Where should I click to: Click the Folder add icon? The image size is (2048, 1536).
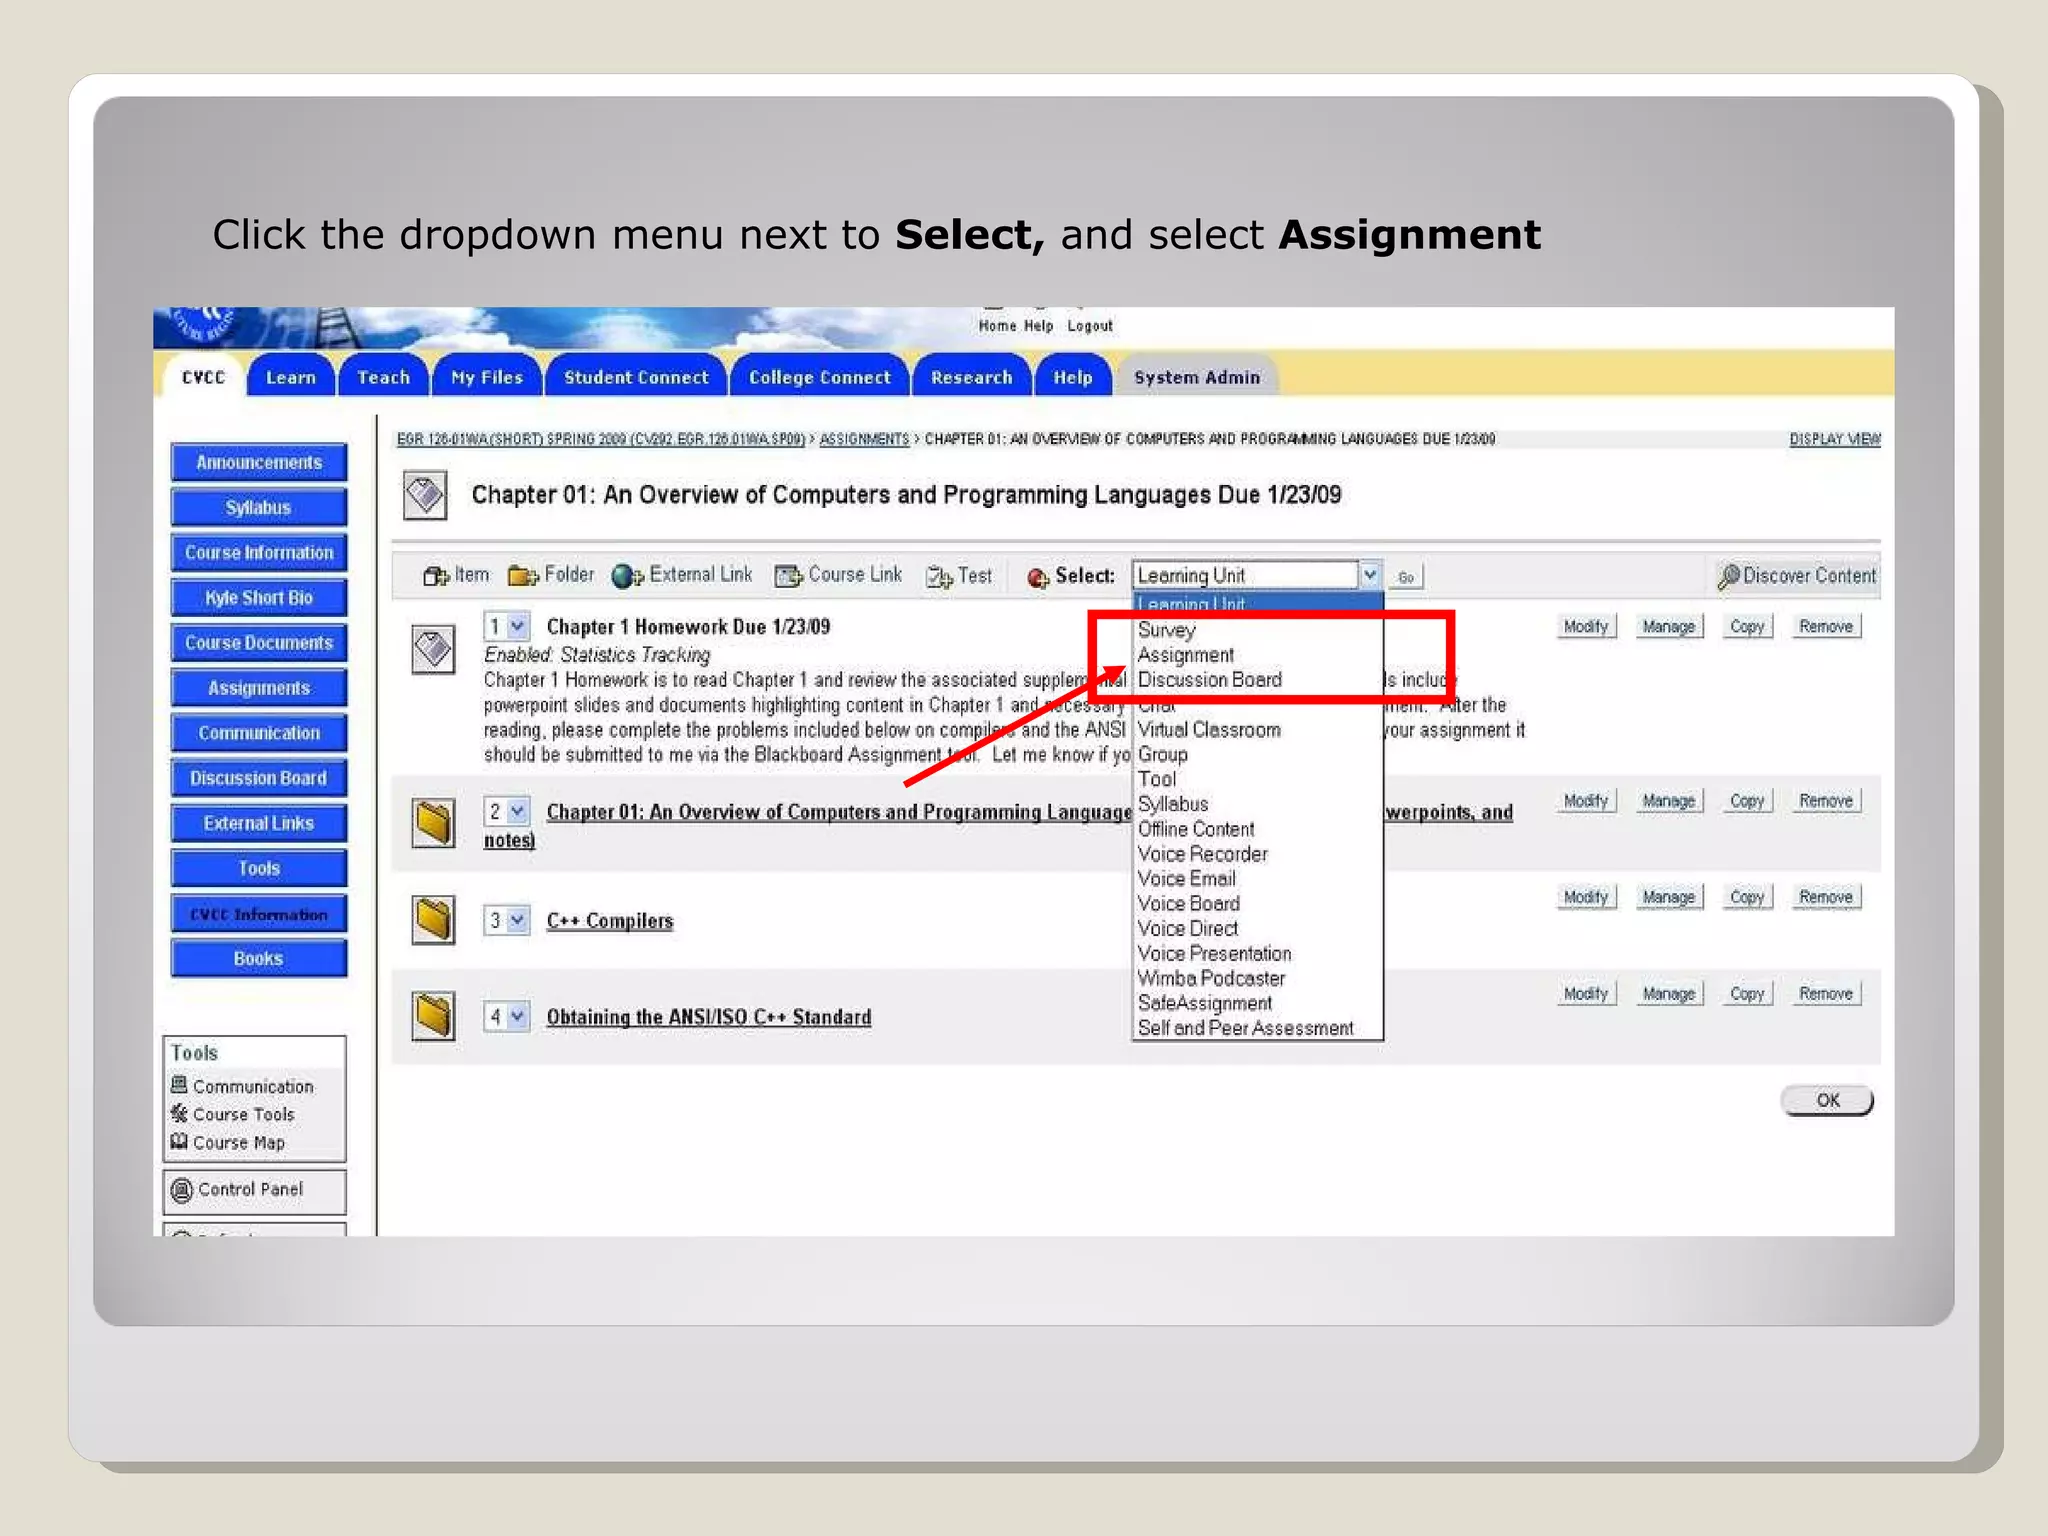522,576
